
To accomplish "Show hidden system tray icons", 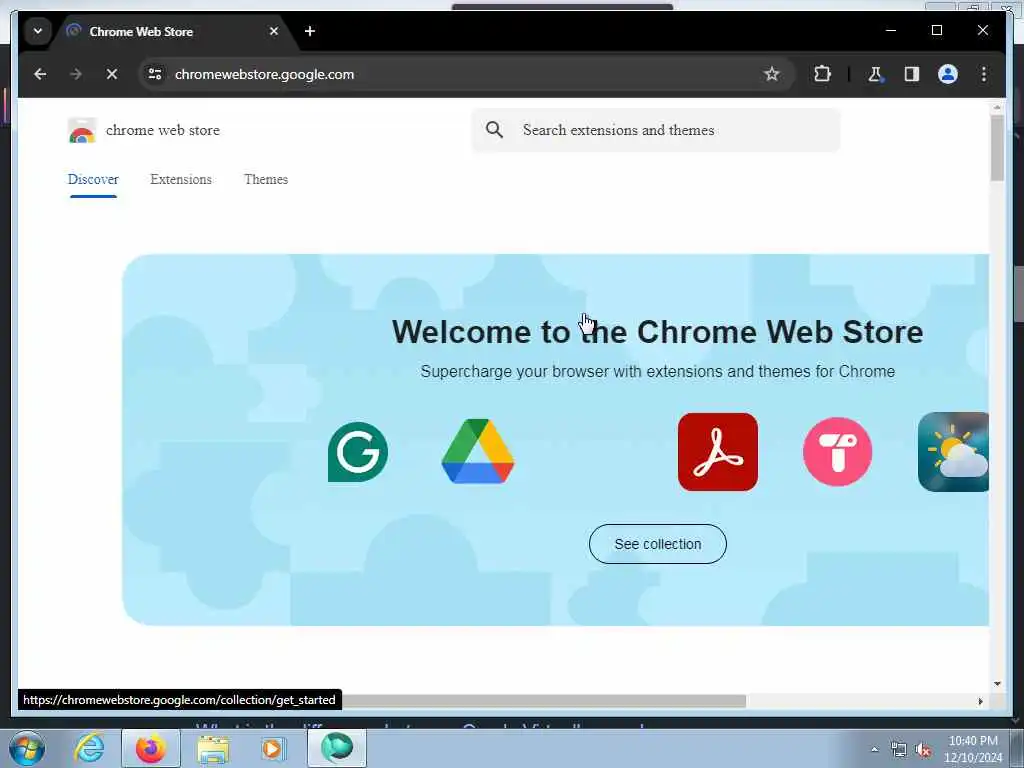I will pyautogui.click(x=874, y=750).
